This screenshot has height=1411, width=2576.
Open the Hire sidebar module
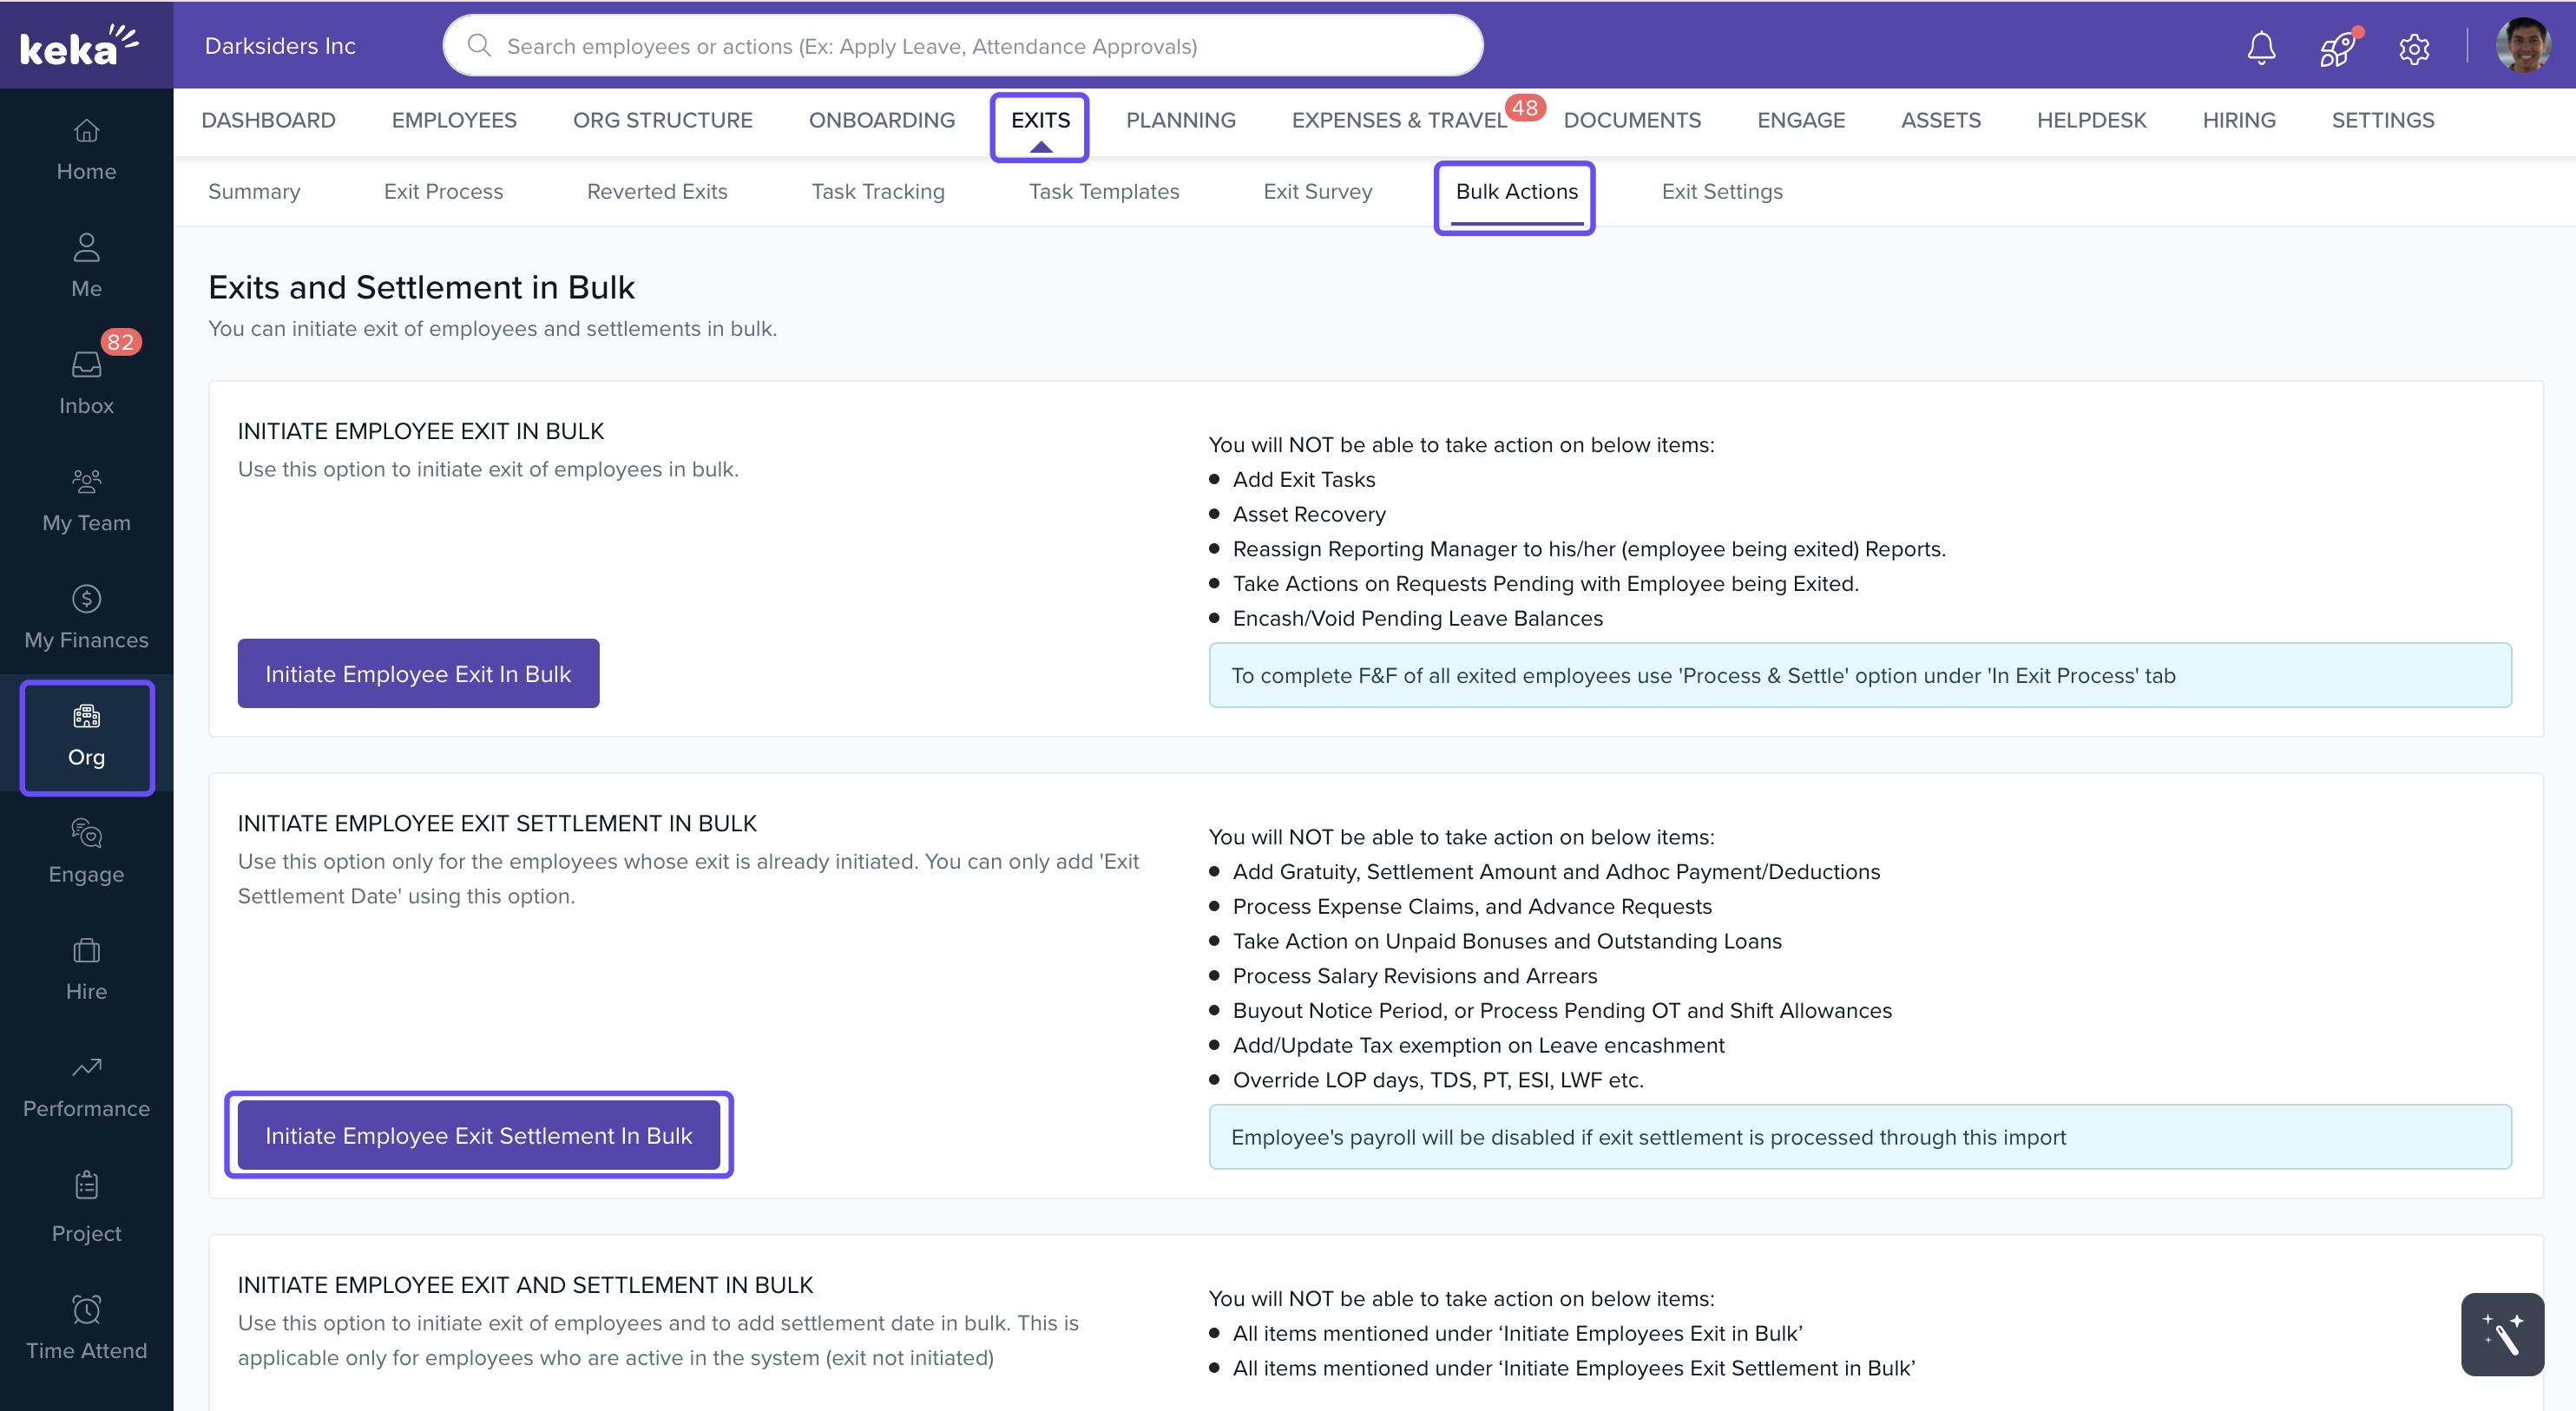[86, 968]
